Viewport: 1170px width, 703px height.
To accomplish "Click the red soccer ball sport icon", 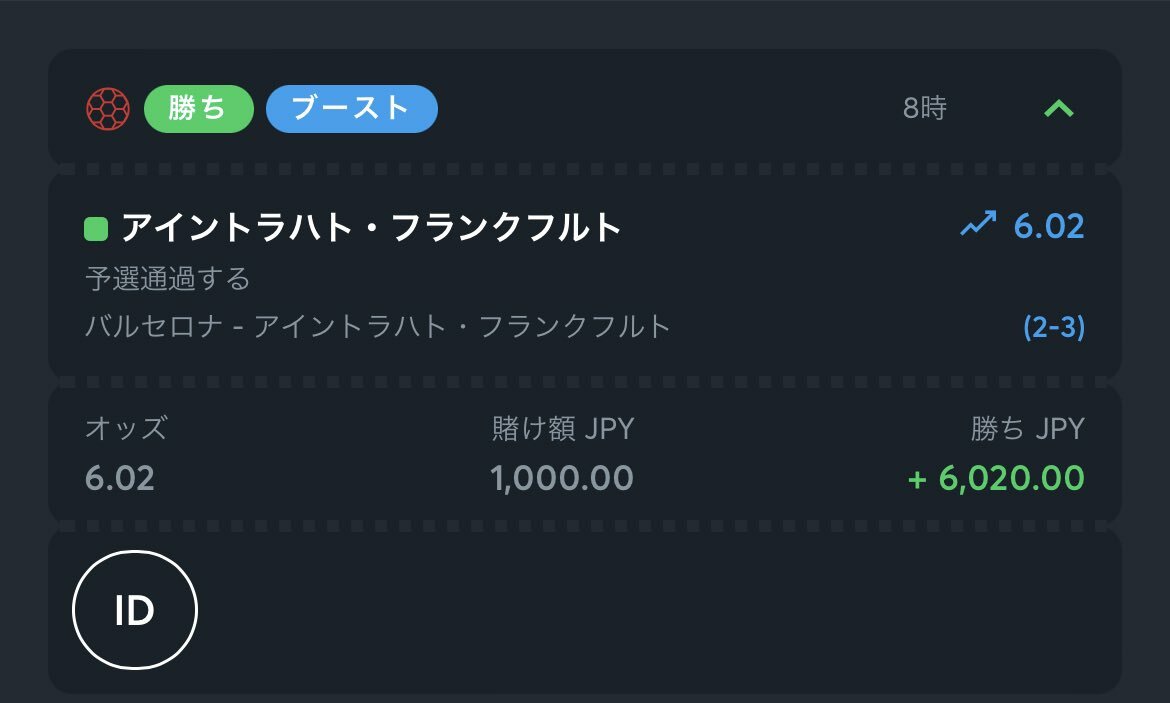I will tap(108, 109).
